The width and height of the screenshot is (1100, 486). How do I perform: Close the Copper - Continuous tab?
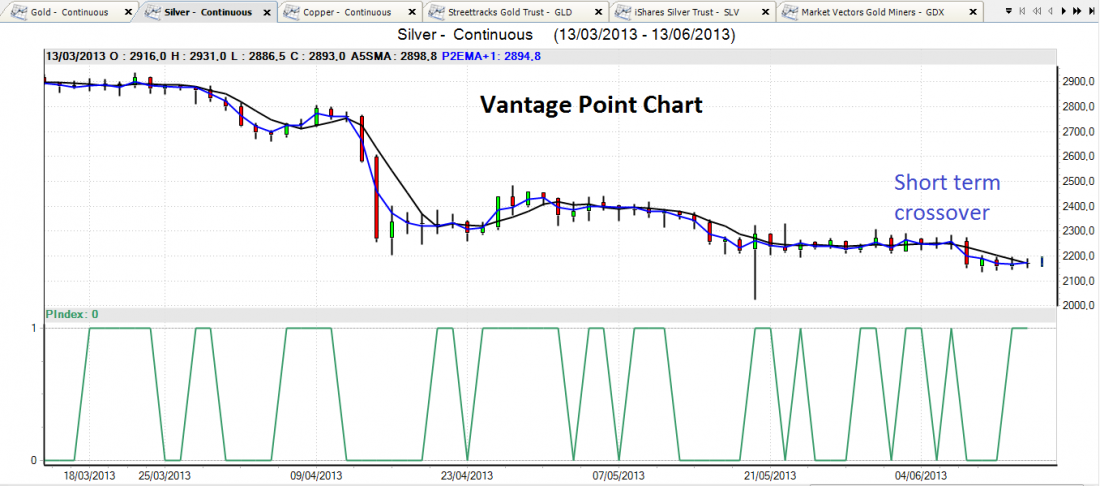pos(413,12)
